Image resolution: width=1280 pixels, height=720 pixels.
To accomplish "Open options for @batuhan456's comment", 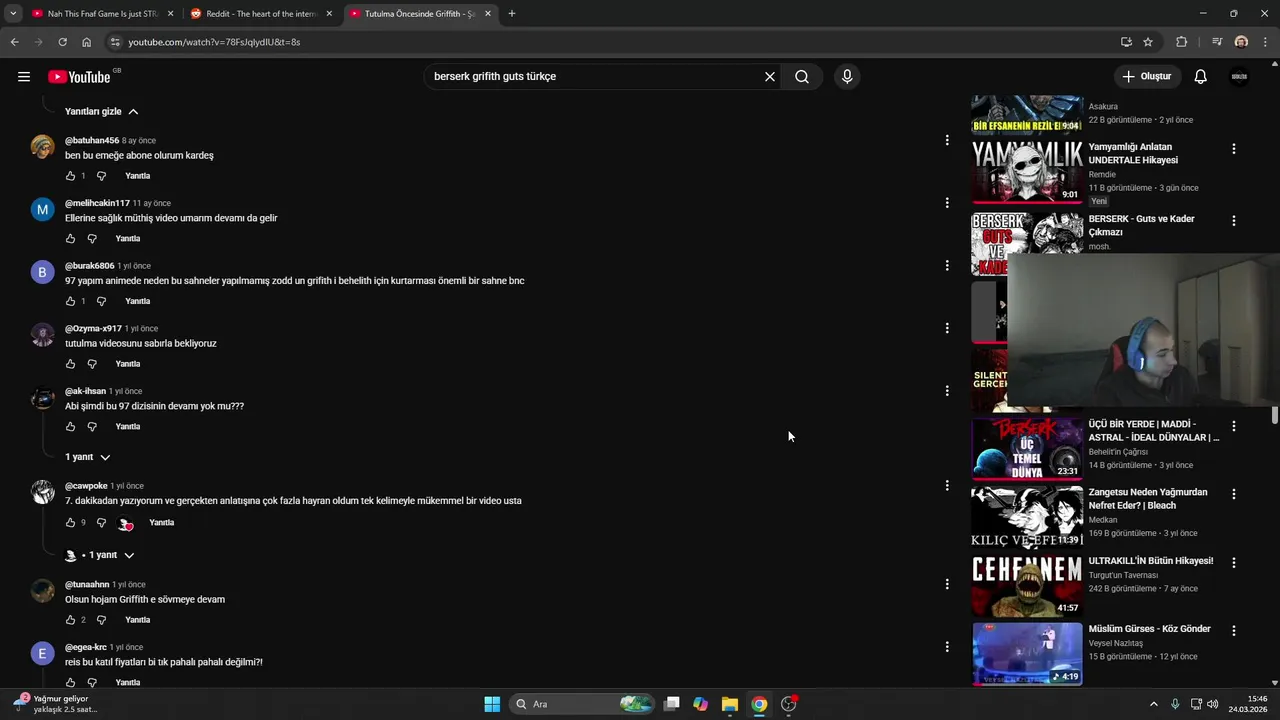I will [x=947, y=140].
